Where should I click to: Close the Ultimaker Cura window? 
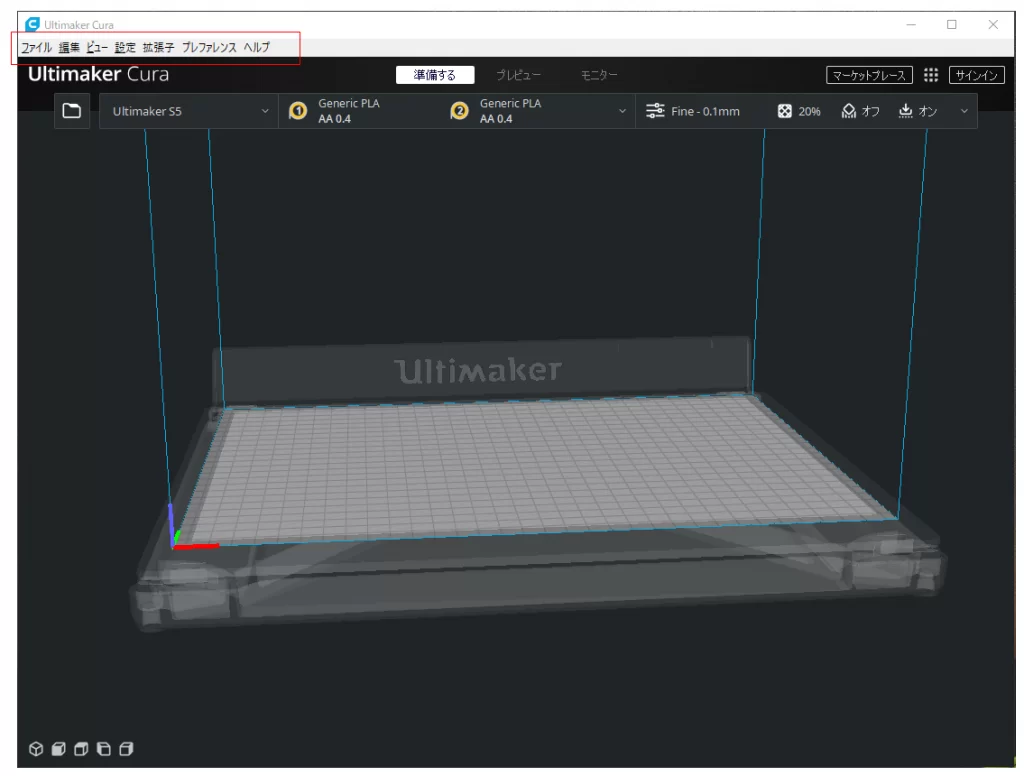[993, 24]
